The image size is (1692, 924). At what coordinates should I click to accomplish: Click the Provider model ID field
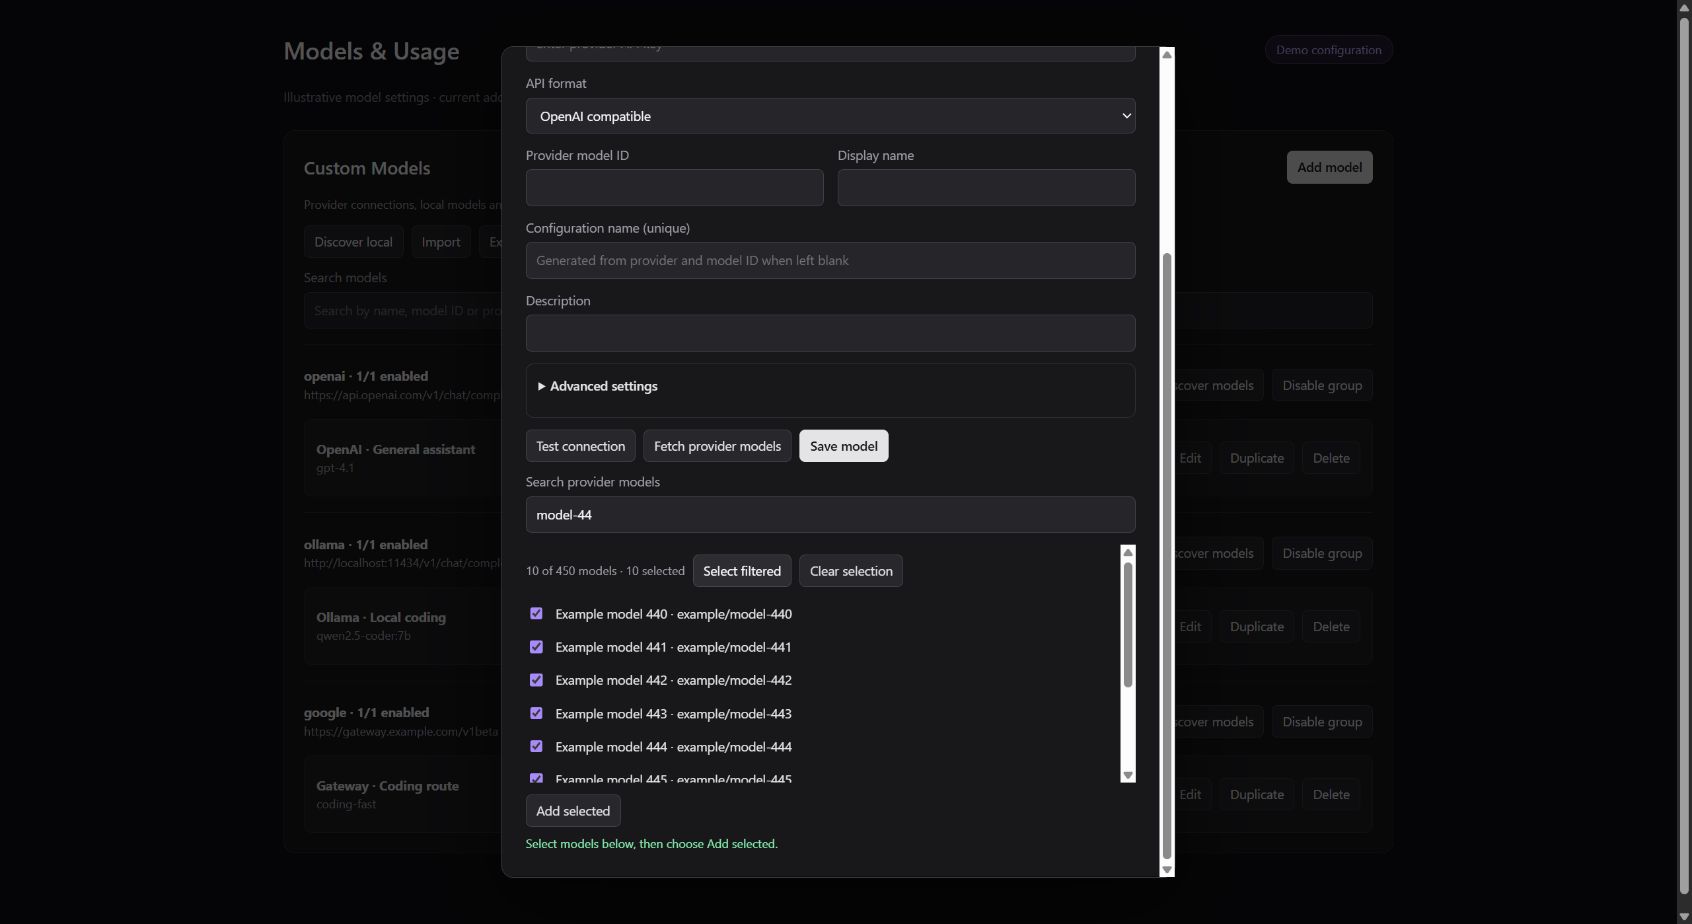point(674,188)
